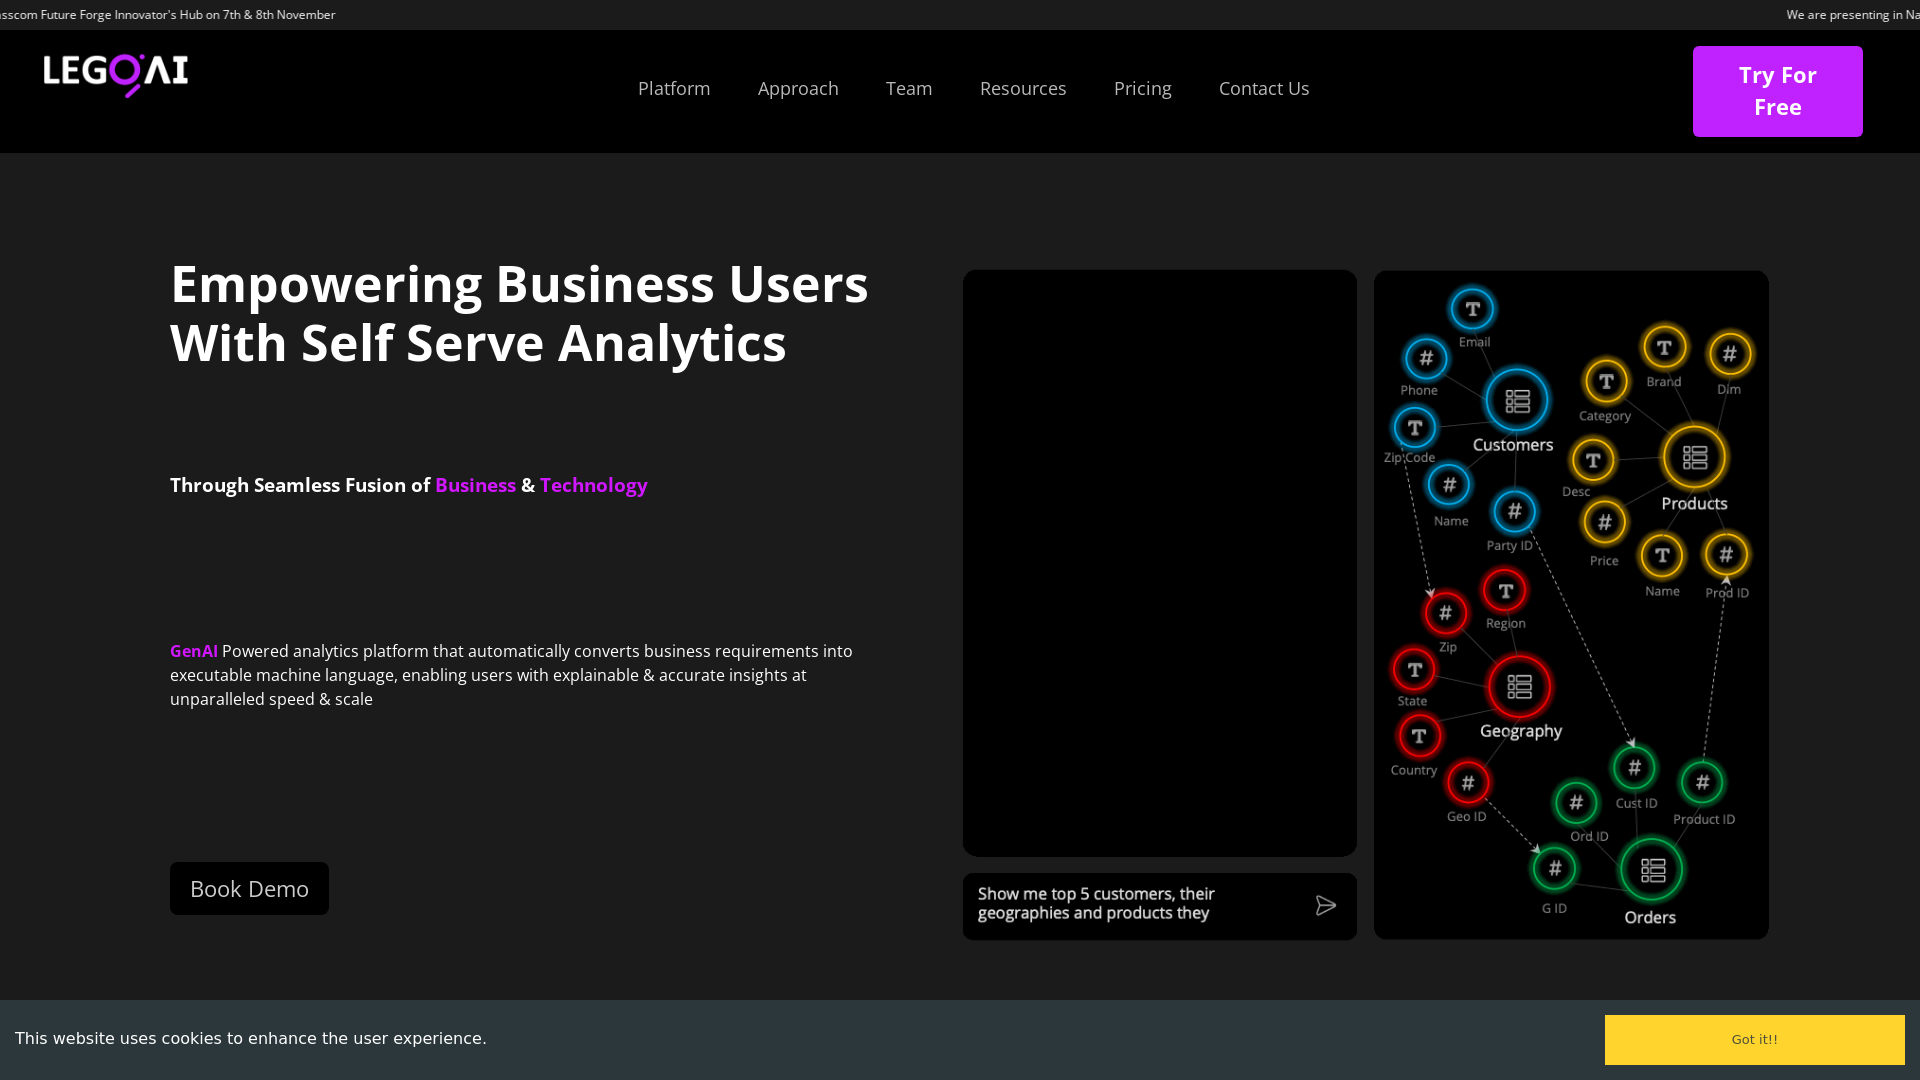Open the Pricing page
1920x1080 pixels.
tap(1142, 89)
